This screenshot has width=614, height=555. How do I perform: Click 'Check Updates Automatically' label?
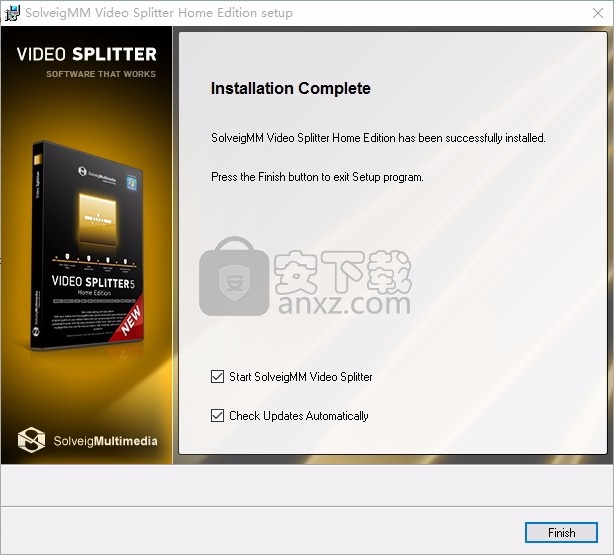[298, 416]
